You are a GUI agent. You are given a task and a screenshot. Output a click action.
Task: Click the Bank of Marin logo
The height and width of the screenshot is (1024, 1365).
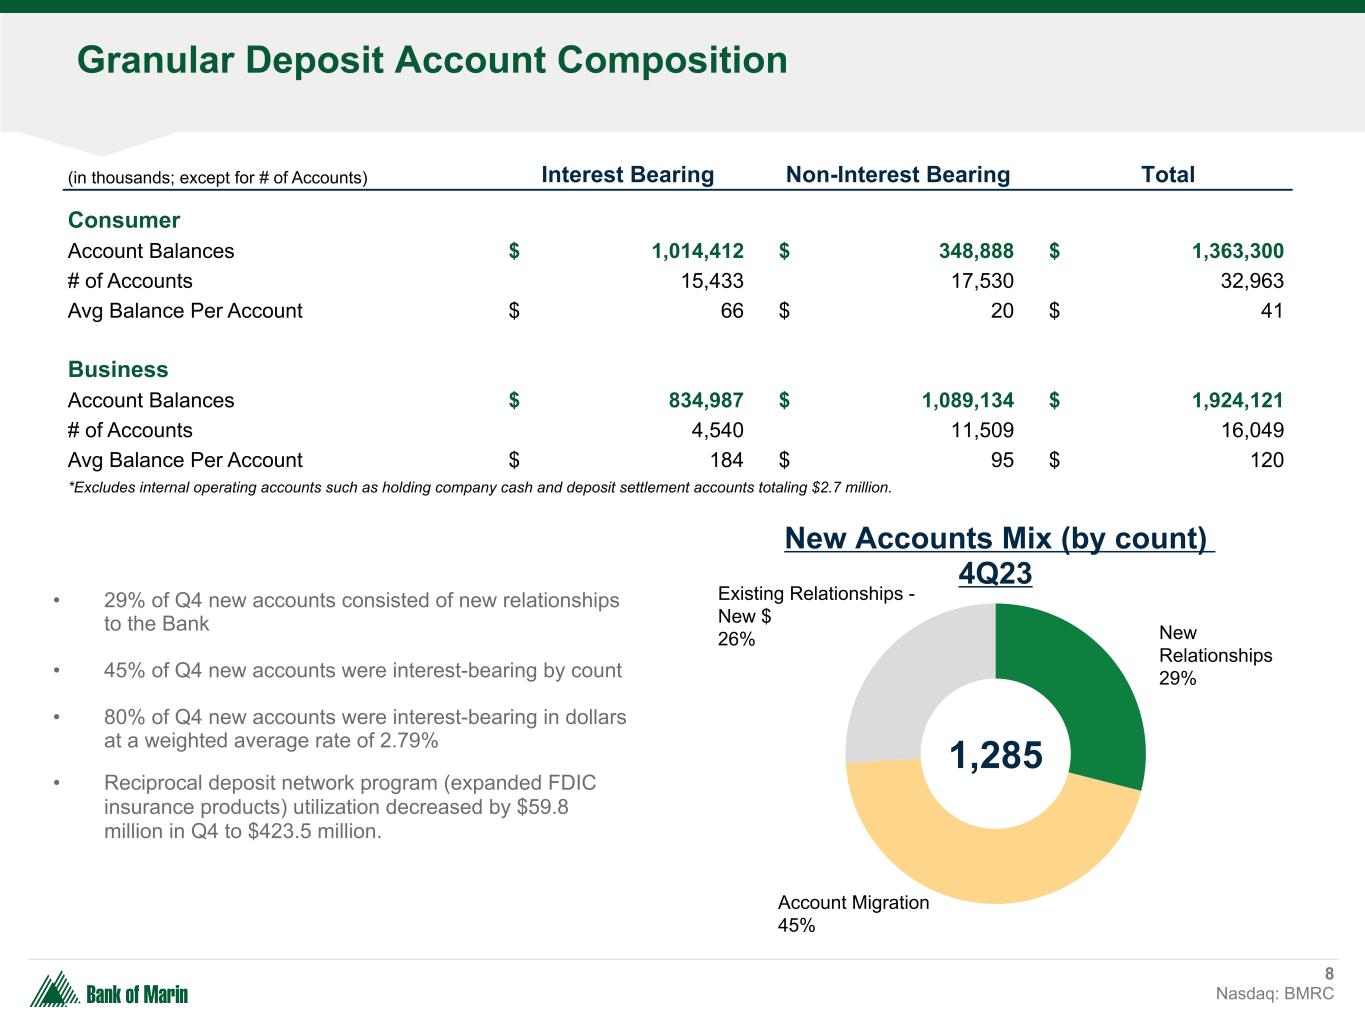click(x=109, y=991)
